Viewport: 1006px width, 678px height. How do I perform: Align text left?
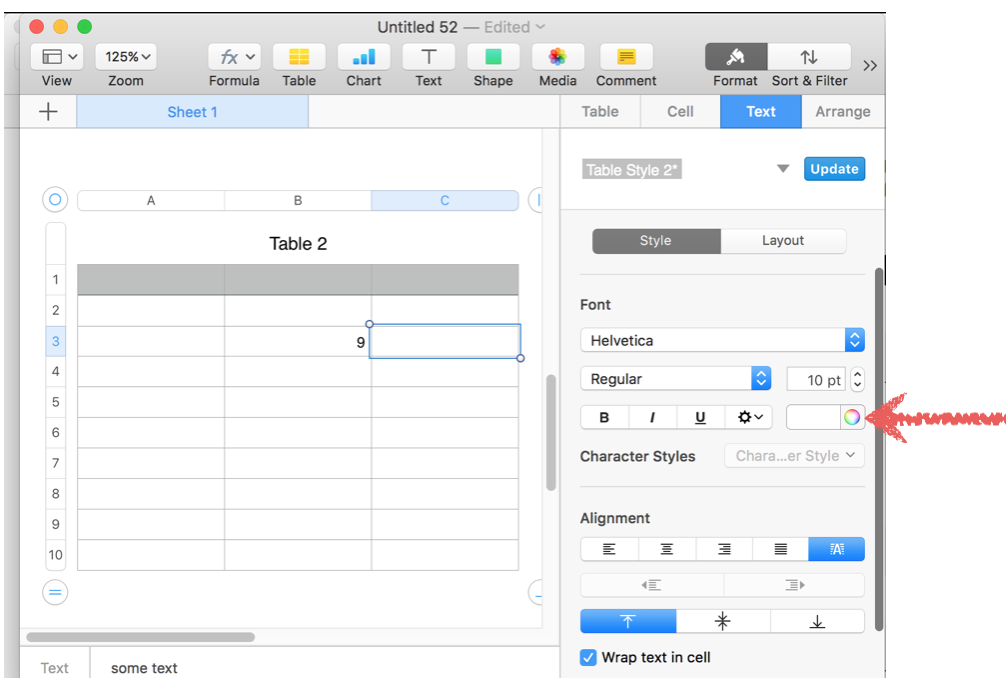(x=610, y=549)
